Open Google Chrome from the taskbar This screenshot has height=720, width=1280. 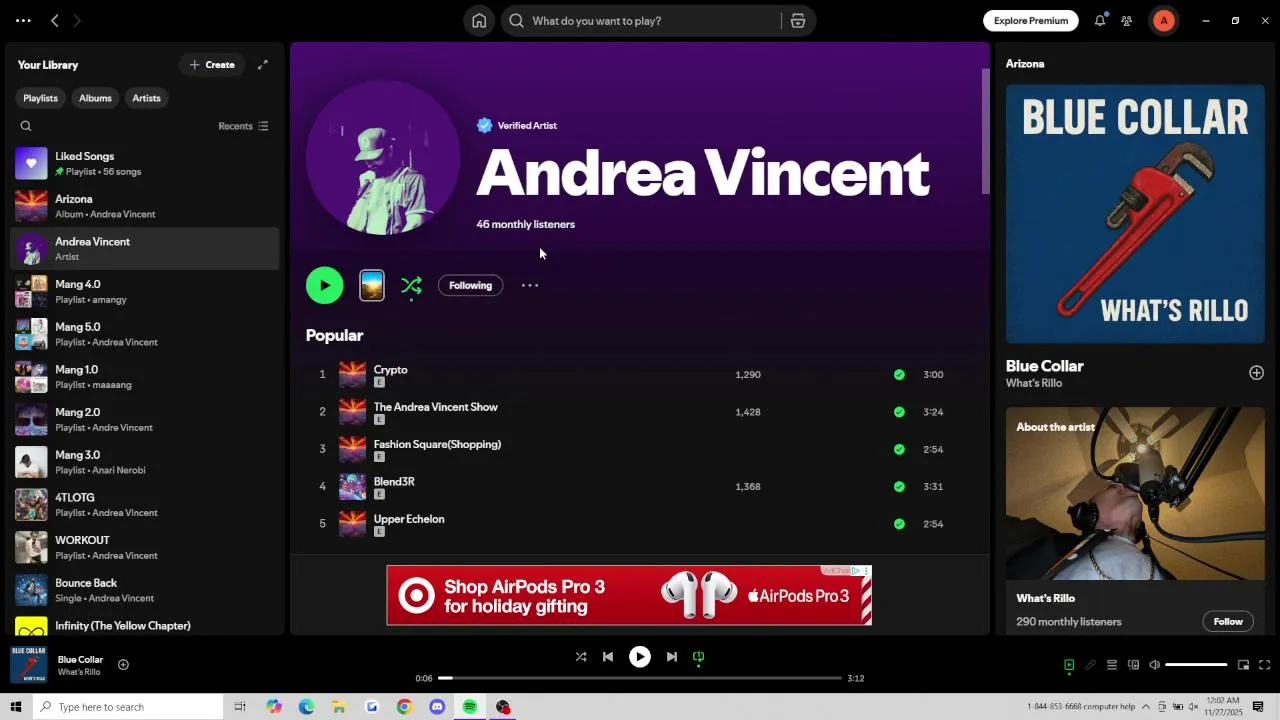[x=404, y=707]
